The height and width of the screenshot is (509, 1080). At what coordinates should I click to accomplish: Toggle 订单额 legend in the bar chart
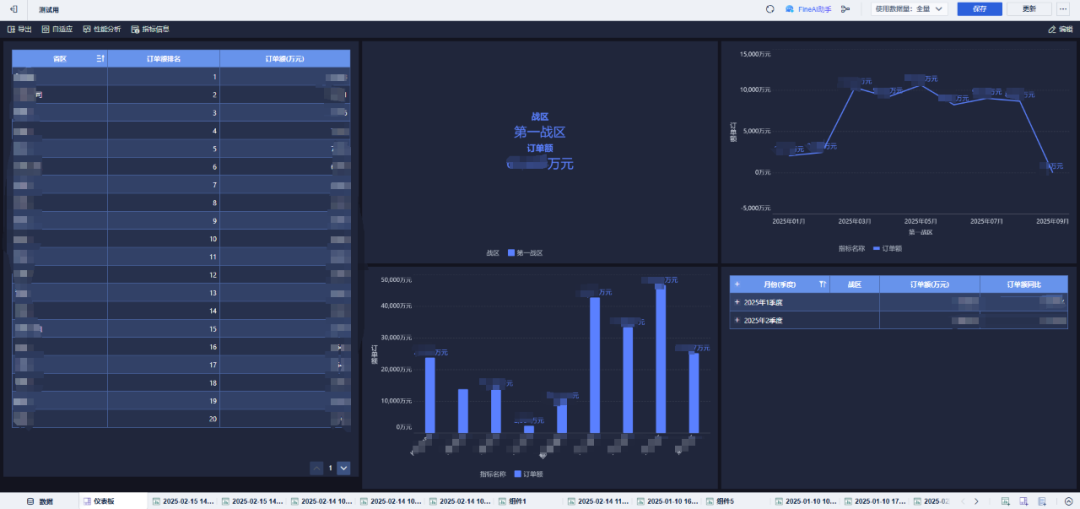point(528,474)
